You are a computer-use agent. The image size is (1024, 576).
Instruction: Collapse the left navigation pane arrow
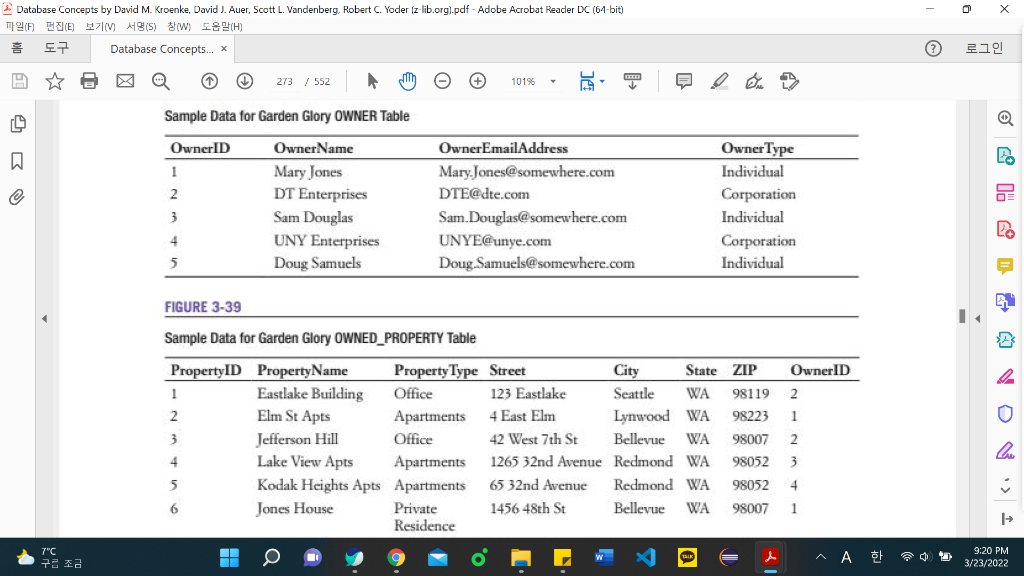[x=44, y=319]
